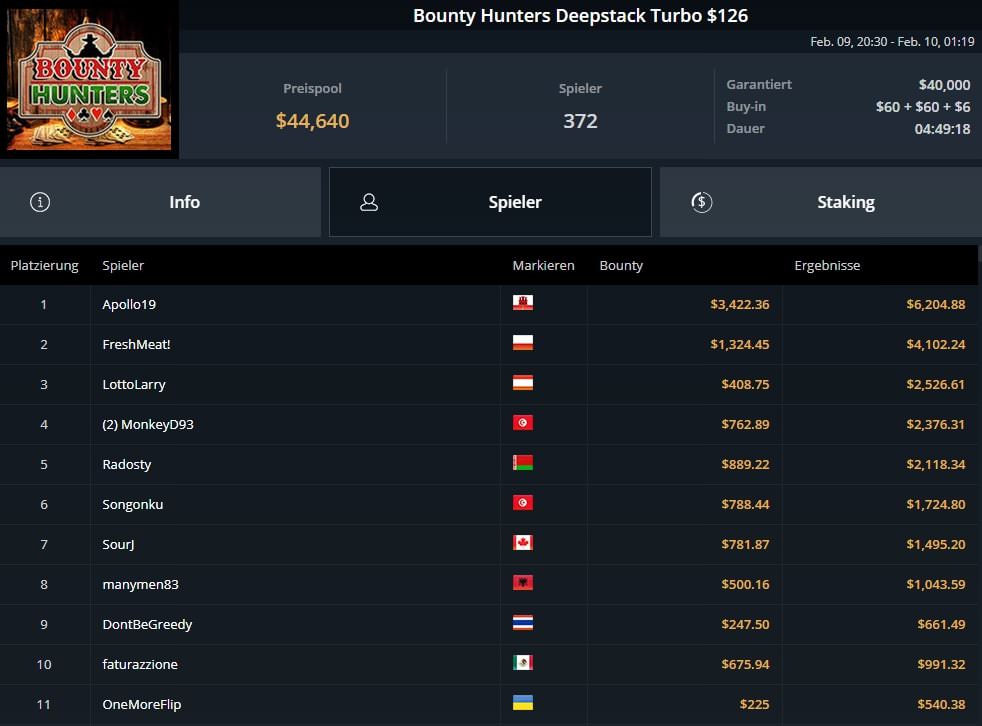
Task: Click the person icon on Spieler tab
Action: point(369,202)
